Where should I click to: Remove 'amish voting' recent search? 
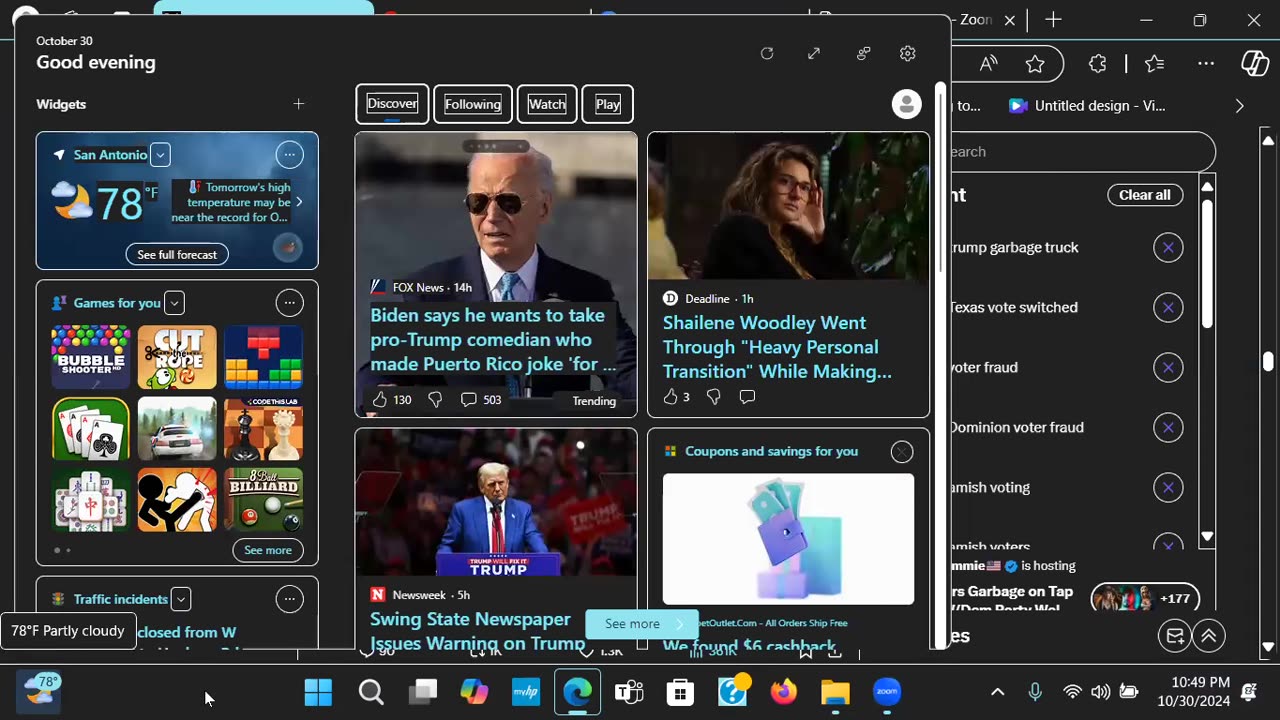[x=1168, y=487]
